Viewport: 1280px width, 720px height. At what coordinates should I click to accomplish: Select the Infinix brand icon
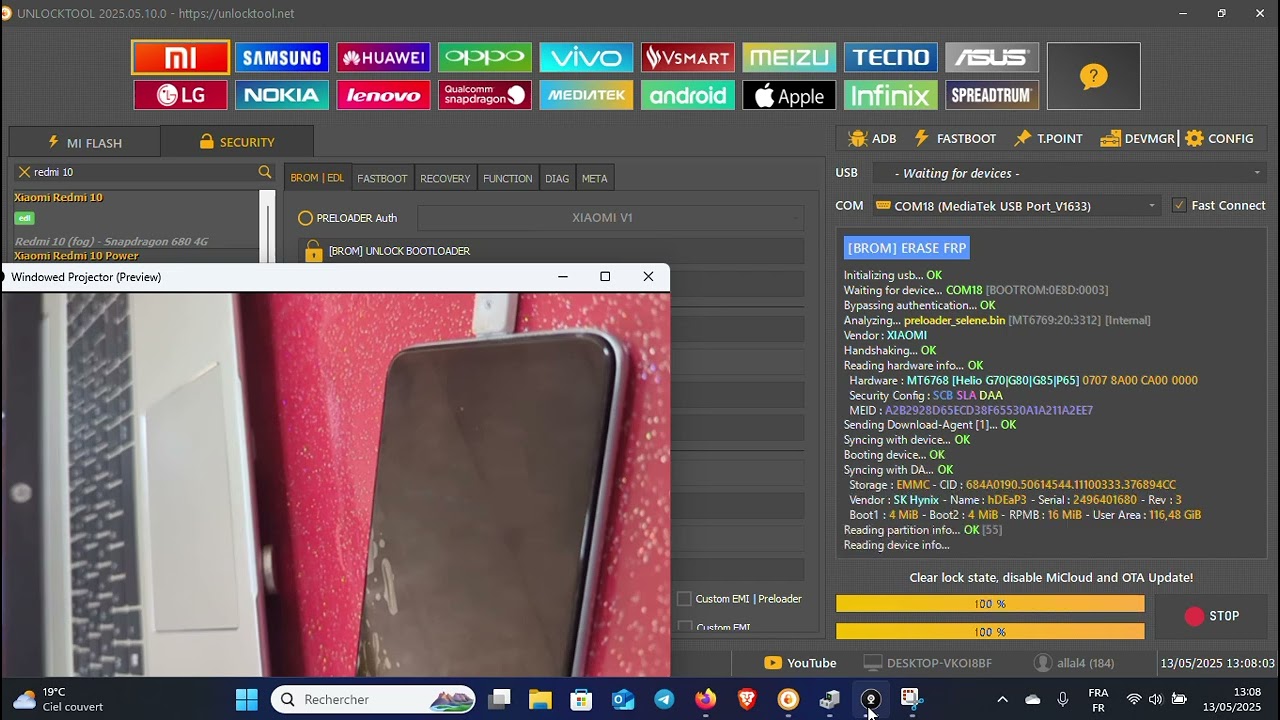click(x=891, y=95)
